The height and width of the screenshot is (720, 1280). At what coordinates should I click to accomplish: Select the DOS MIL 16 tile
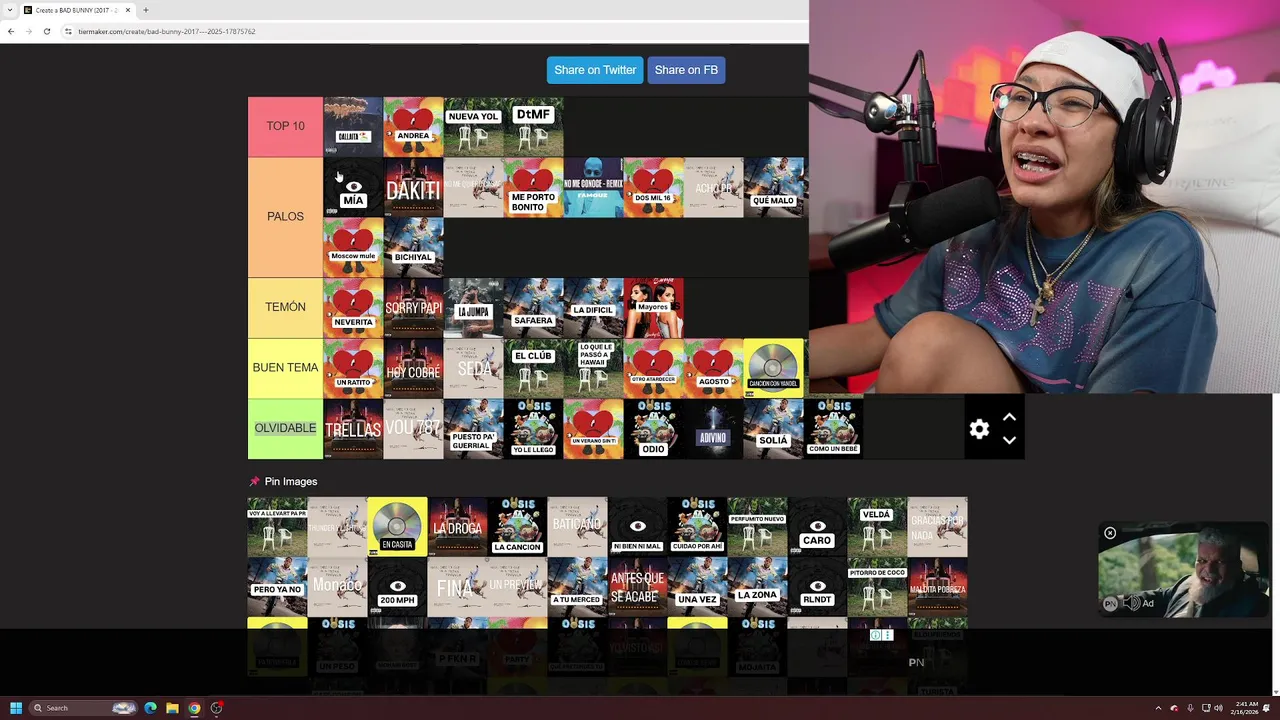coord(653,187)
